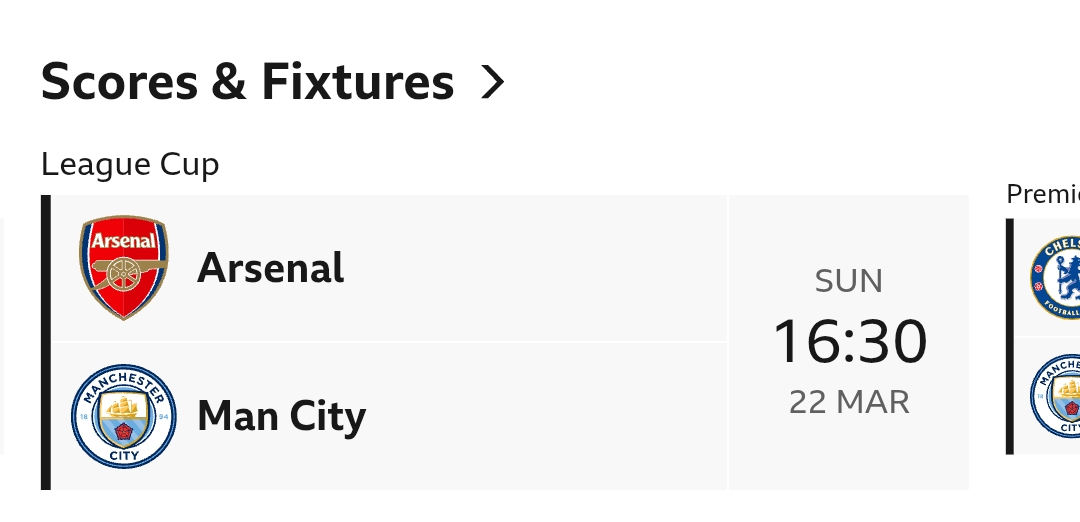This screenshot has width=1080, height=522.
Task: Select the partially visible Premier League label
Action: 1042,194
